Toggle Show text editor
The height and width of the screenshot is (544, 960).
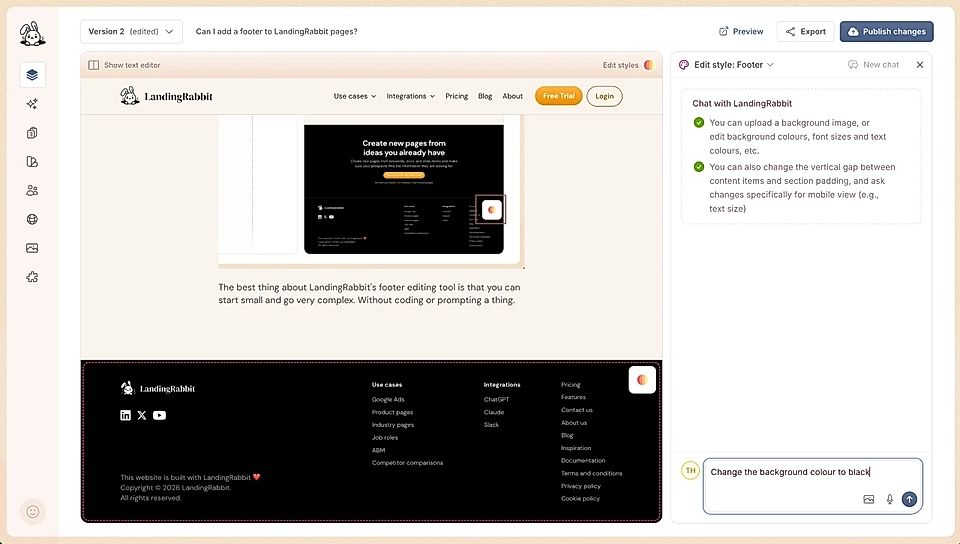point(124,65)
